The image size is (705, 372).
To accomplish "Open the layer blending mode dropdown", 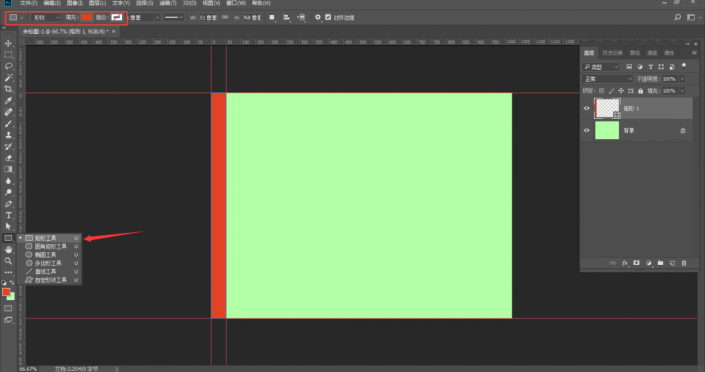I will pyautogui.click(x=608, y=79).
